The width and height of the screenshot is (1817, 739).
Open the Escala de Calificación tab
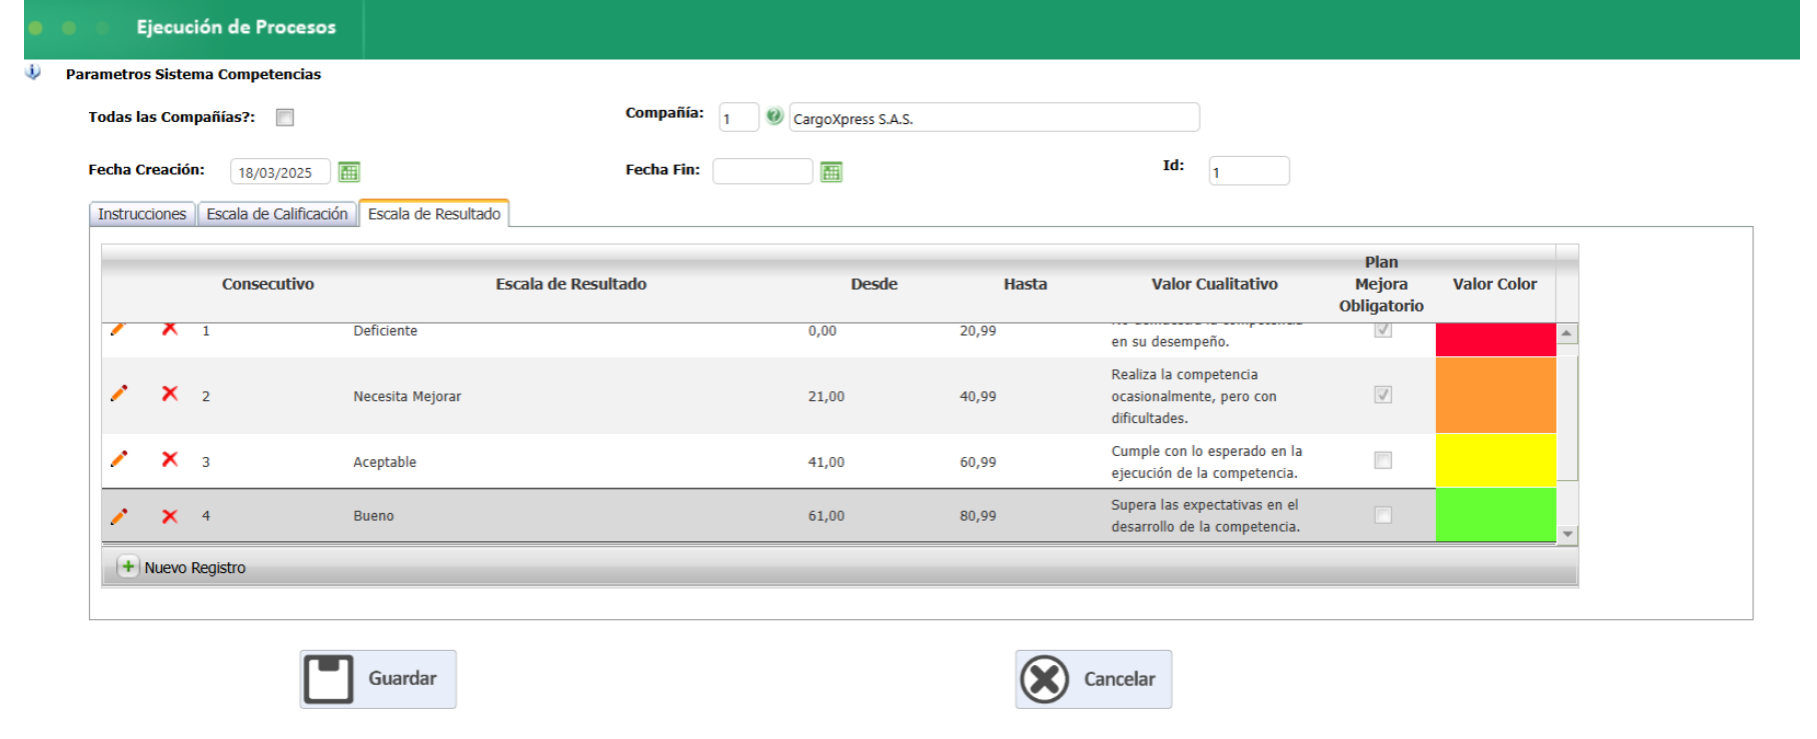point(277,214)
